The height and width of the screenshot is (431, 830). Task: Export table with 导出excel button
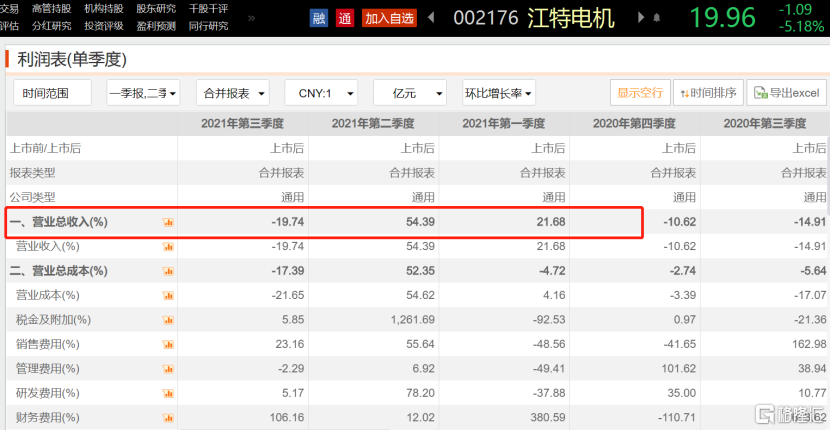[786, 93]
